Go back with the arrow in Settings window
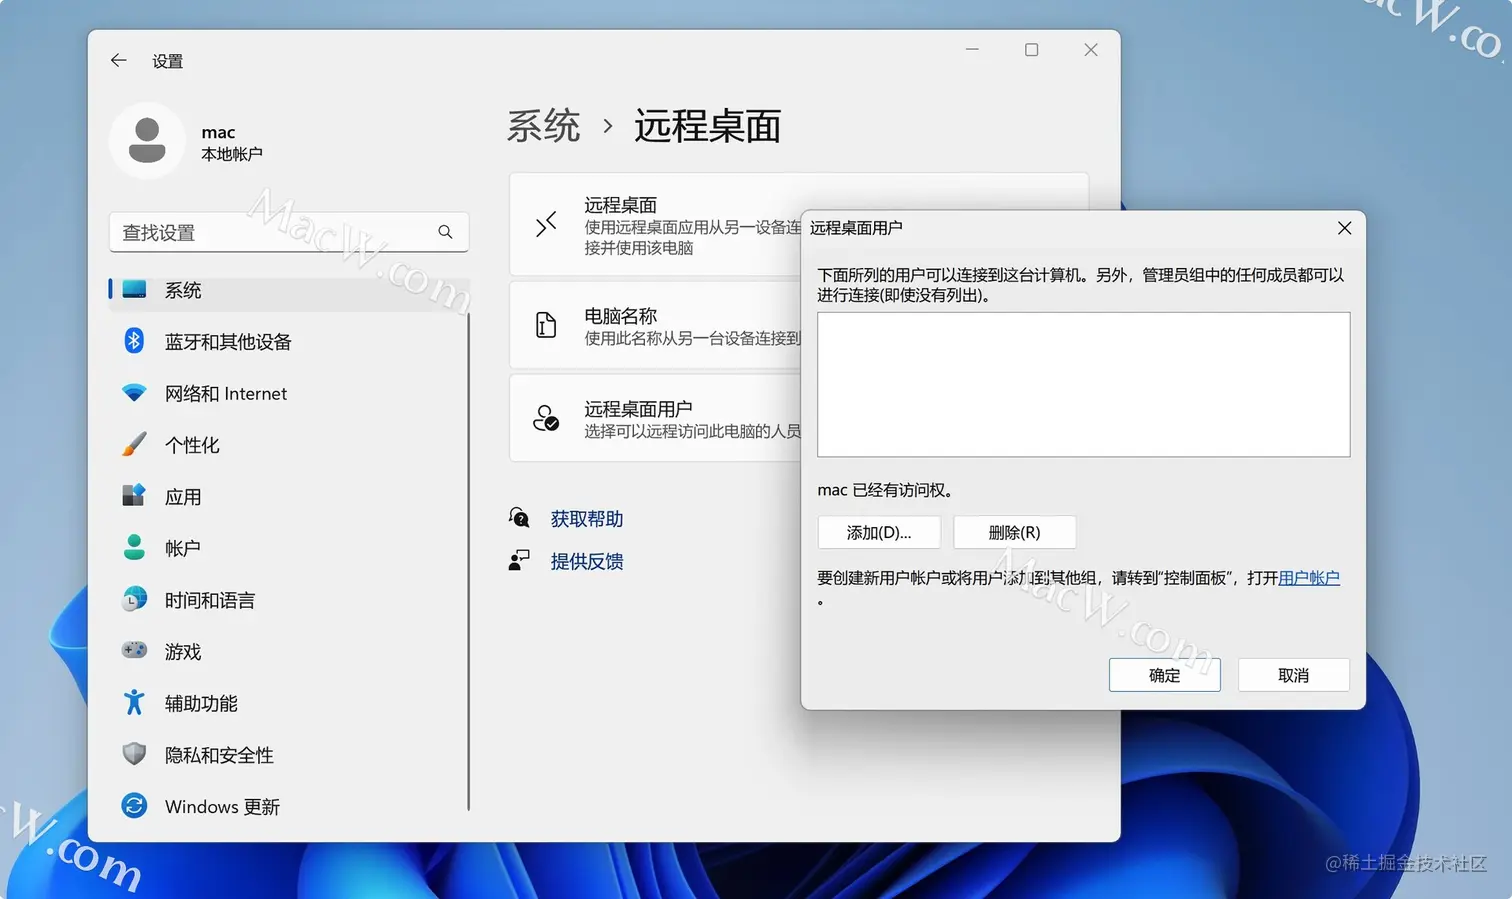 coord(118,61)
